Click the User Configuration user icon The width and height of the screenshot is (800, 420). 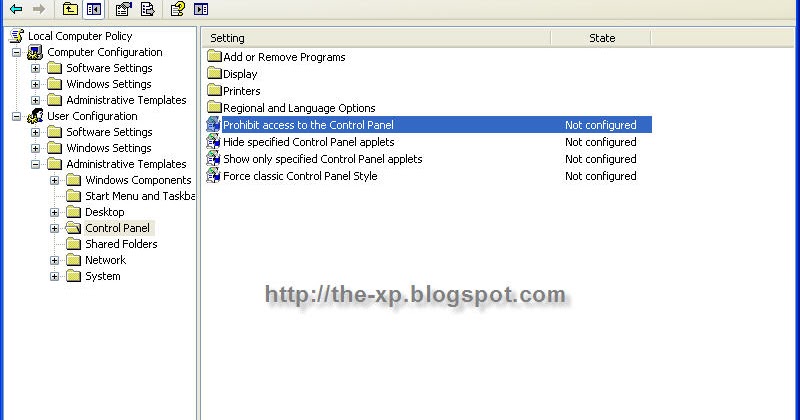coord(35,116)
